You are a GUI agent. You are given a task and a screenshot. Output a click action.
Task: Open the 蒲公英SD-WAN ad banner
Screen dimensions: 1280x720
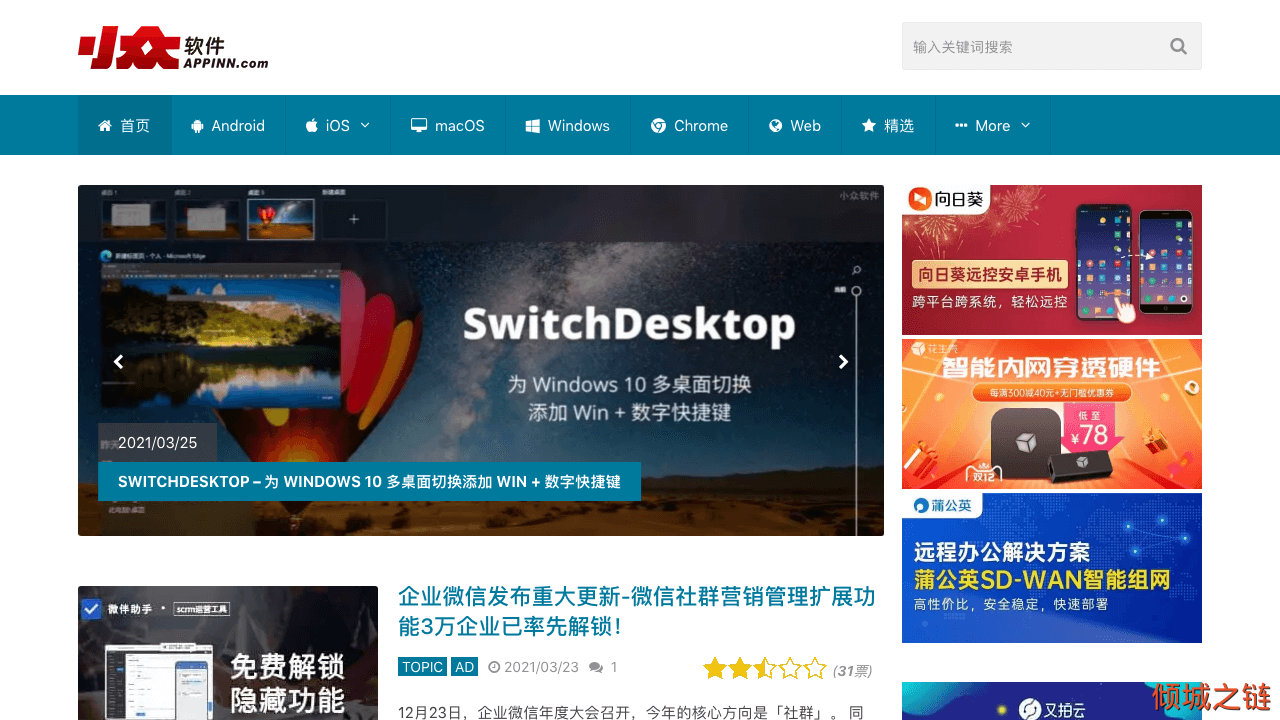coord(1052,568)
